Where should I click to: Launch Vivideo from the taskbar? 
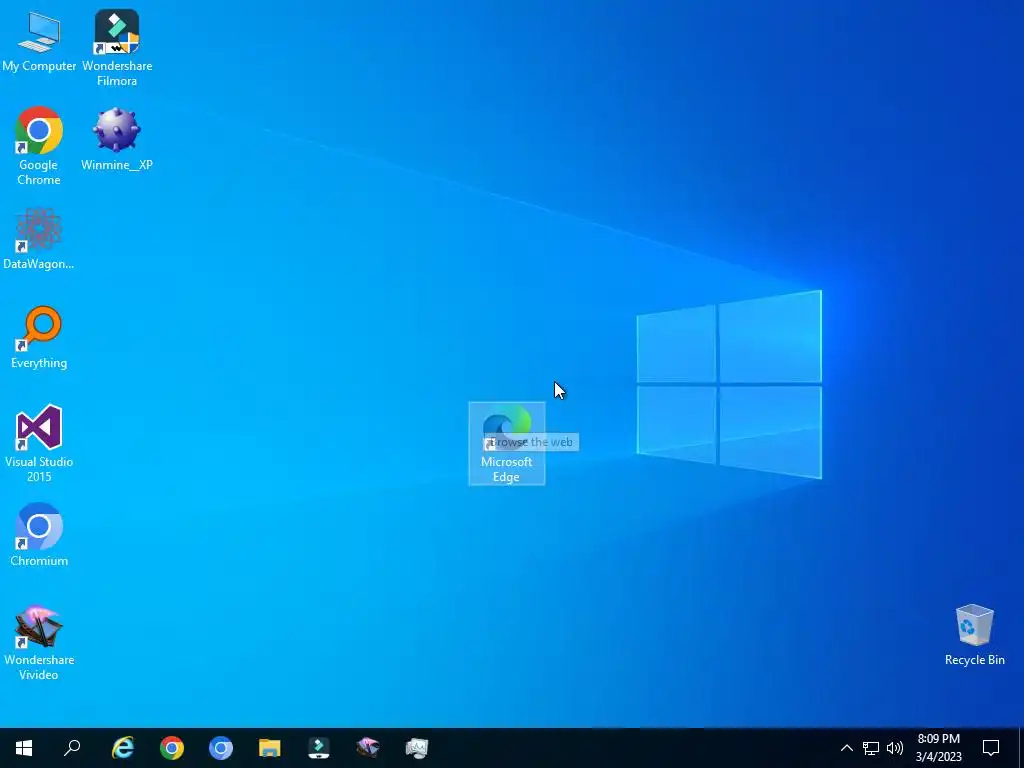(x=368, y=748)
